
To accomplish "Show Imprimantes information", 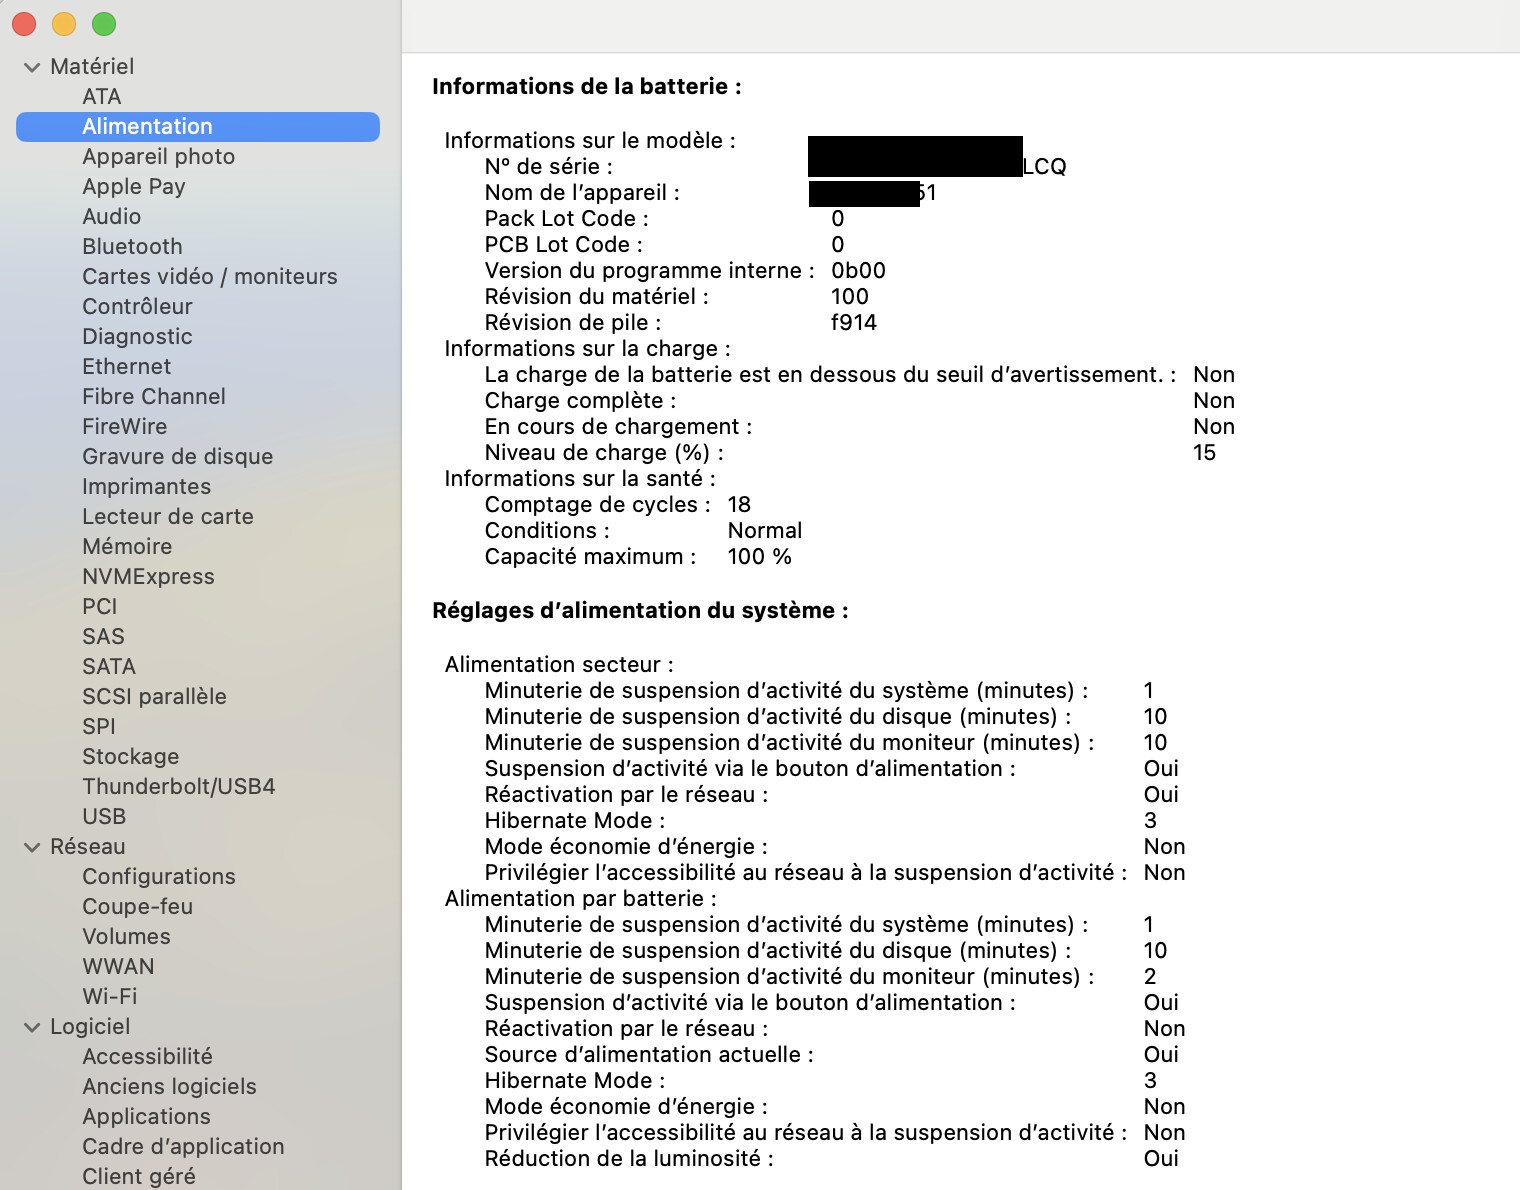I will tap(146, 486).
